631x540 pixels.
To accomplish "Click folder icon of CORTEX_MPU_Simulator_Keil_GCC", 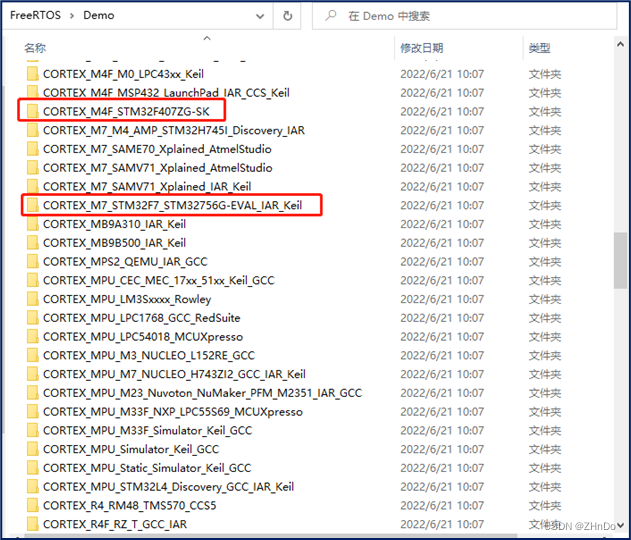I will point(33,449).
